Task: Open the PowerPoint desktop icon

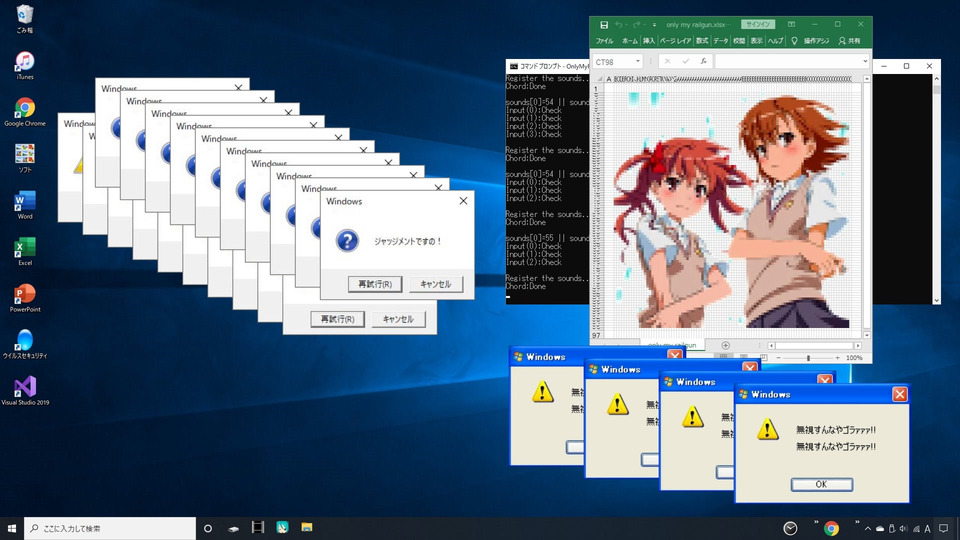Action: (25, 296)
